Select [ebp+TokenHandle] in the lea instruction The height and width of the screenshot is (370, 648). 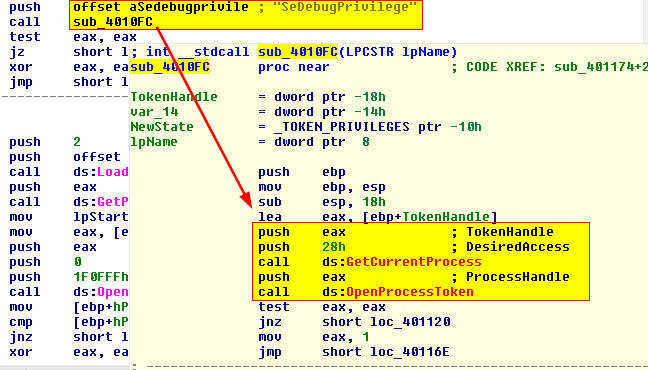pos(430,217)
